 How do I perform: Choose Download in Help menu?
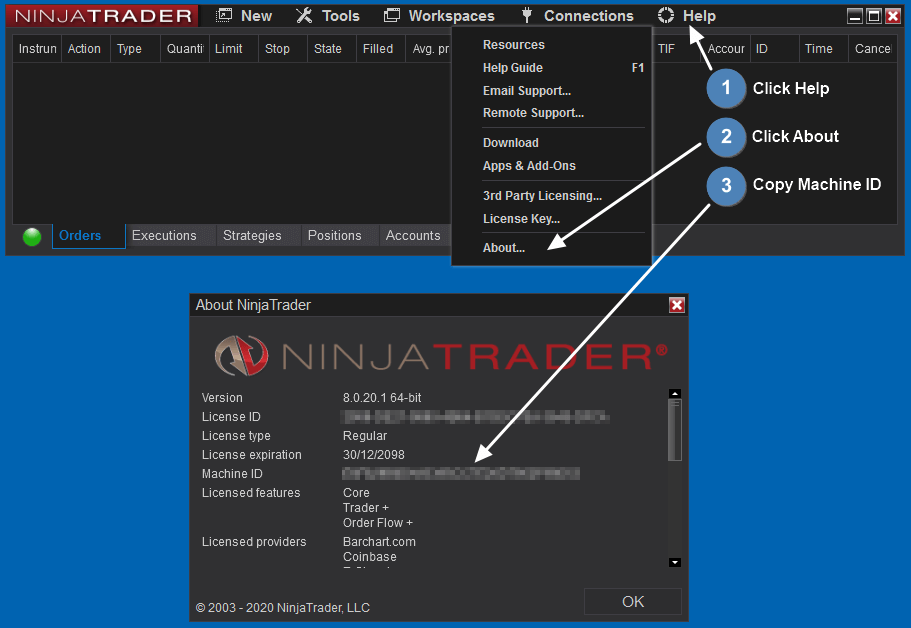[x=511, y=143]
